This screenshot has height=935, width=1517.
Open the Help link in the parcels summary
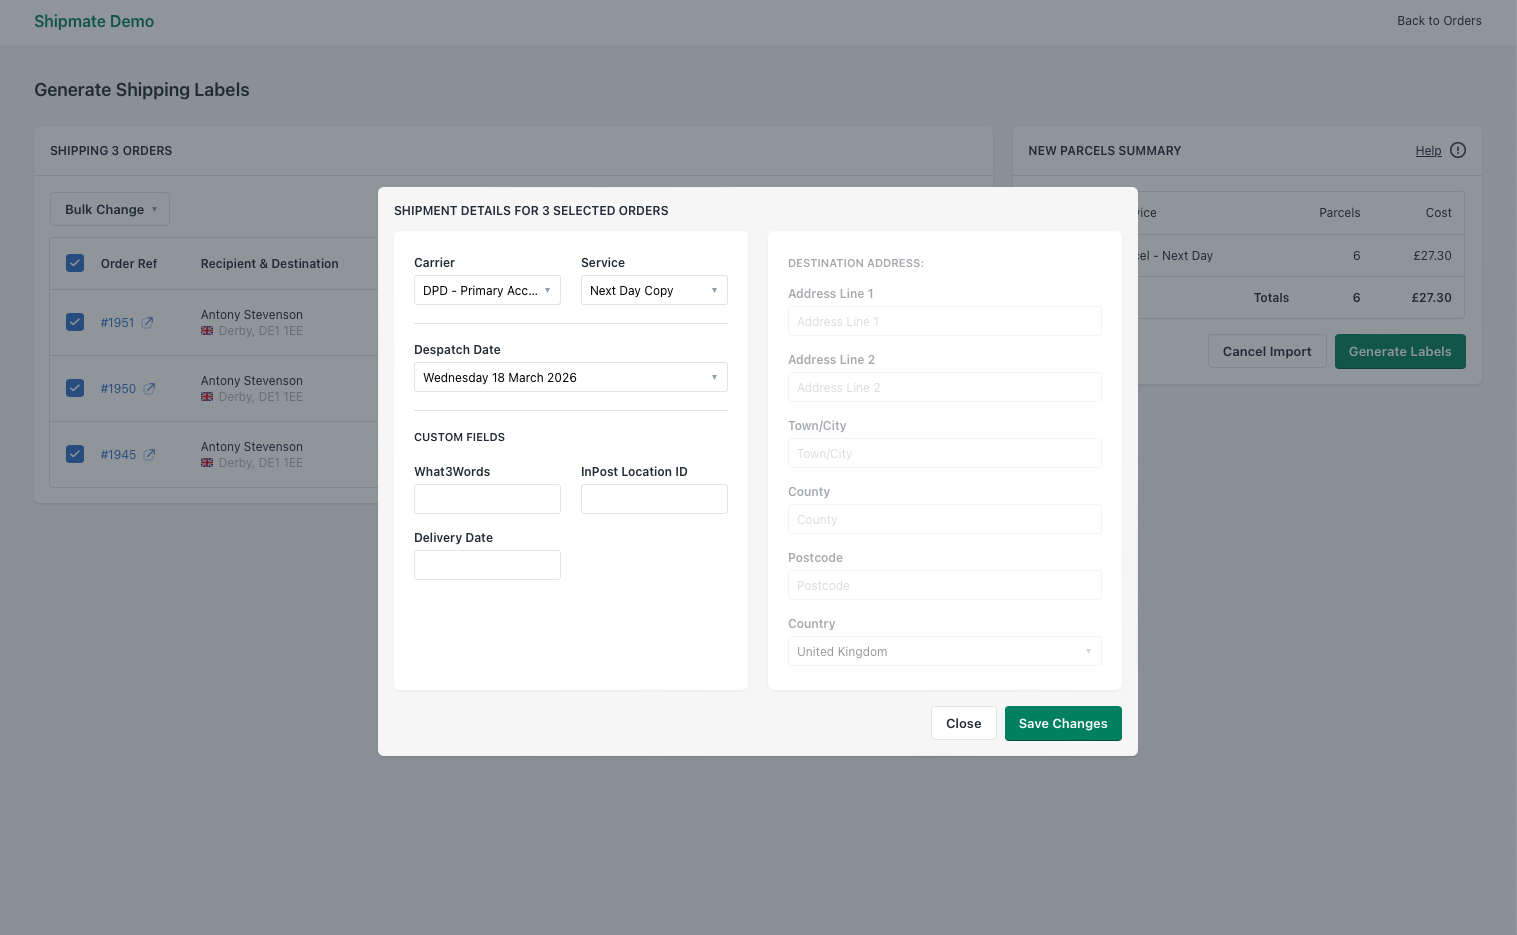(1429, 150)
